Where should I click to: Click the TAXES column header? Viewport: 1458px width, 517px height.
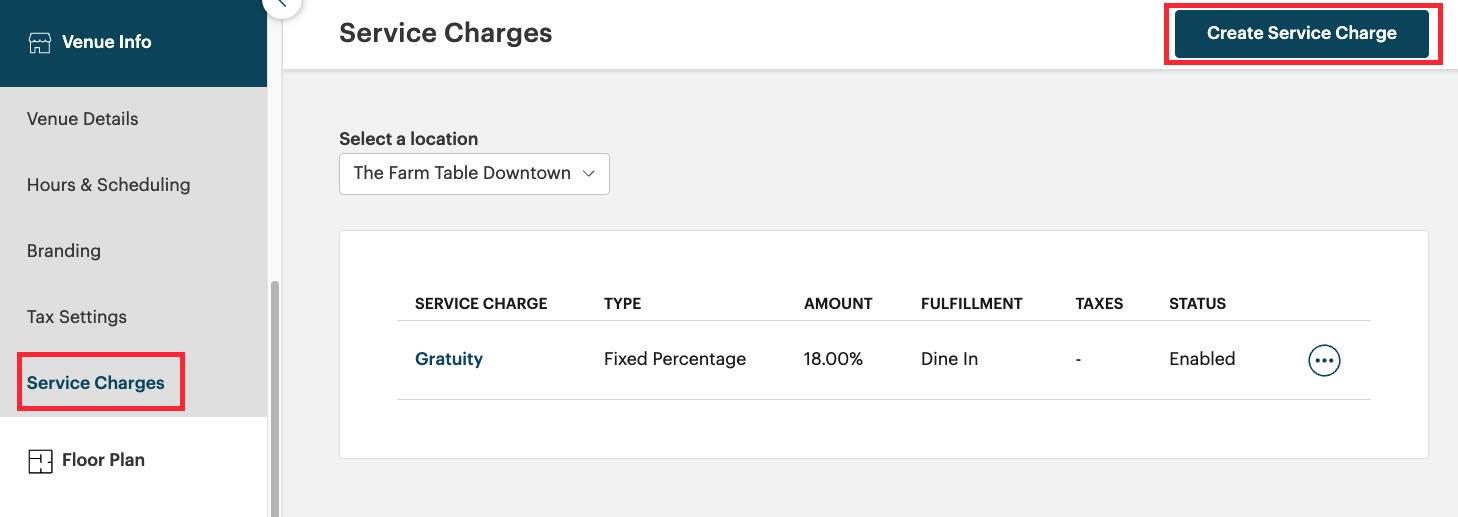coord(1099,303)
